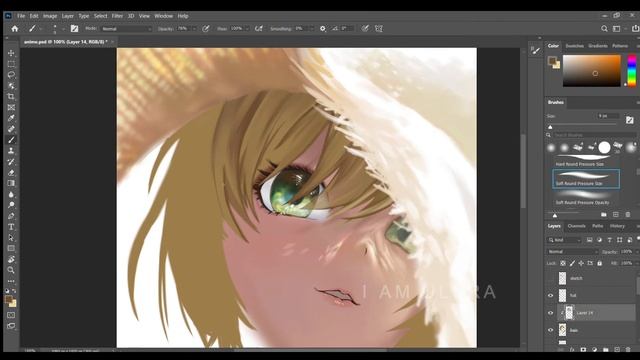Screen dimensions: 640x360
Task: Click the foreground color swatch in toolbar
Action: click(x=9, y=300)
